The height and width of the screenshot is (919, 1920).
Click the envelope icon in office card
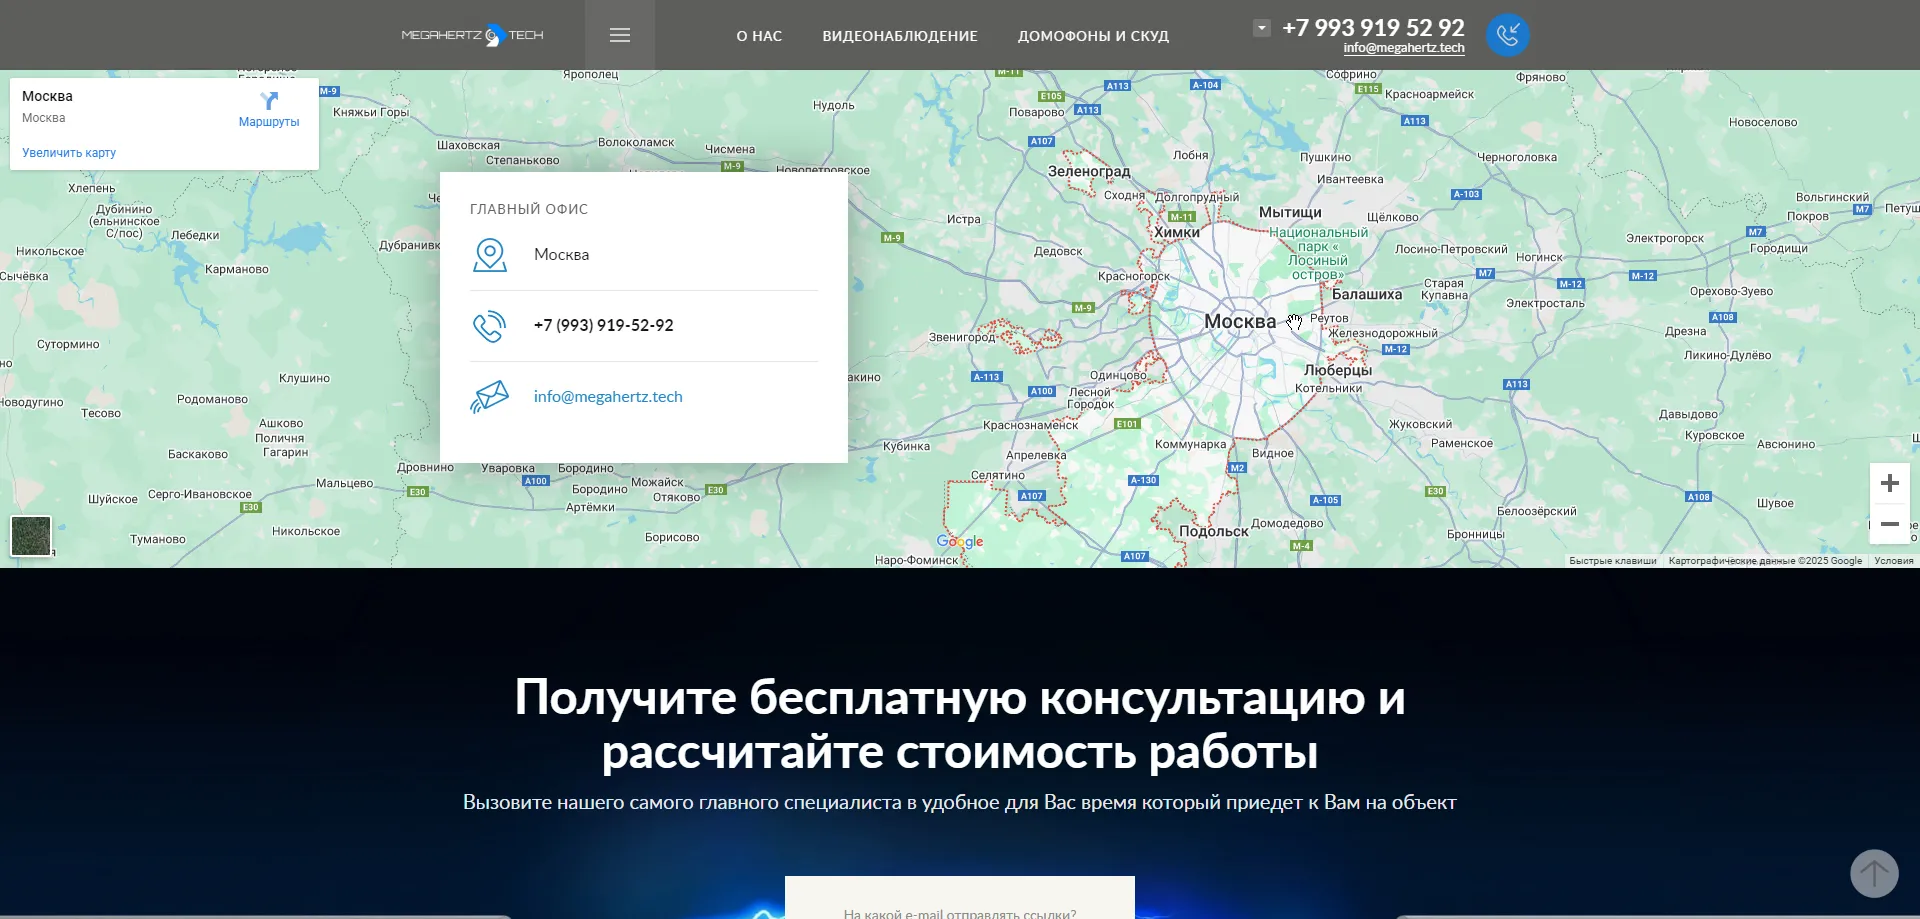point(490,397)
